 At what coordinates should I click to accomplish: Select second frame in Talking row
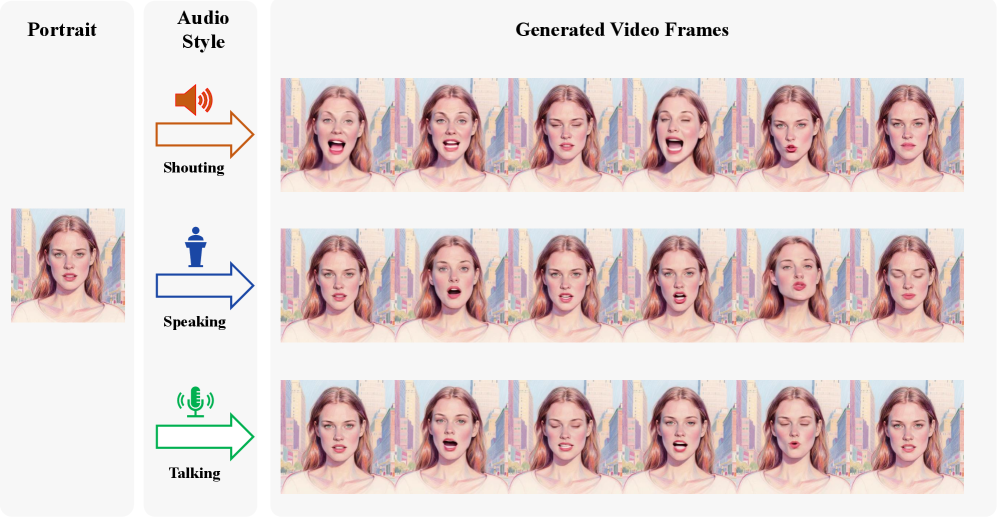click(451, 437)
